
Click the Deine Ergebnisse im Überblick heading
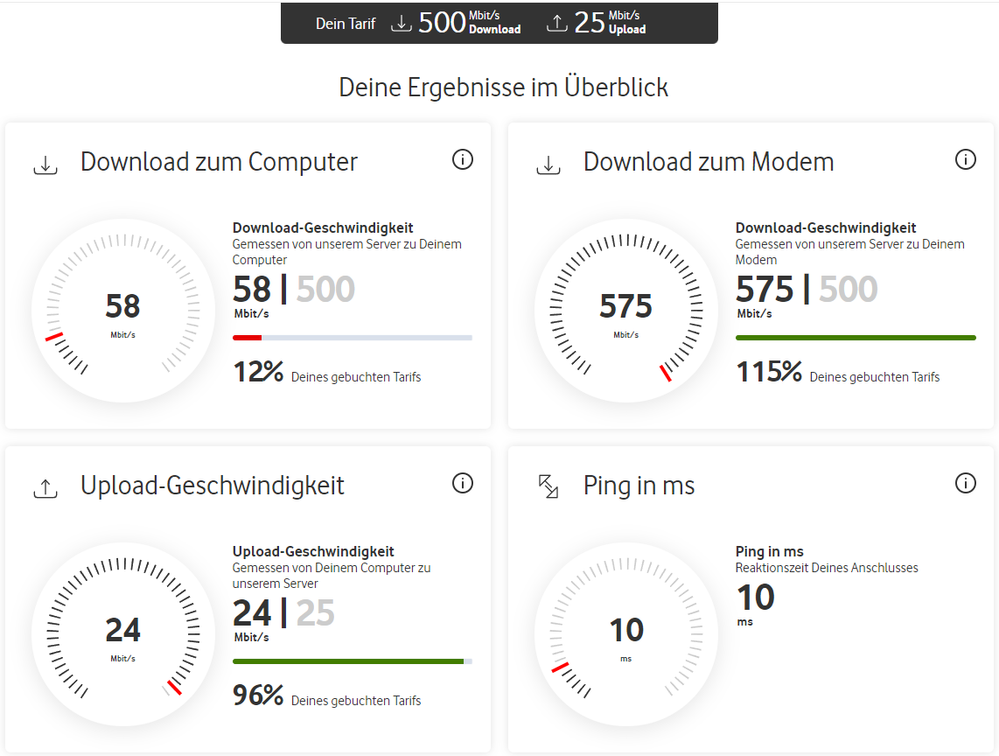[503, 88]
